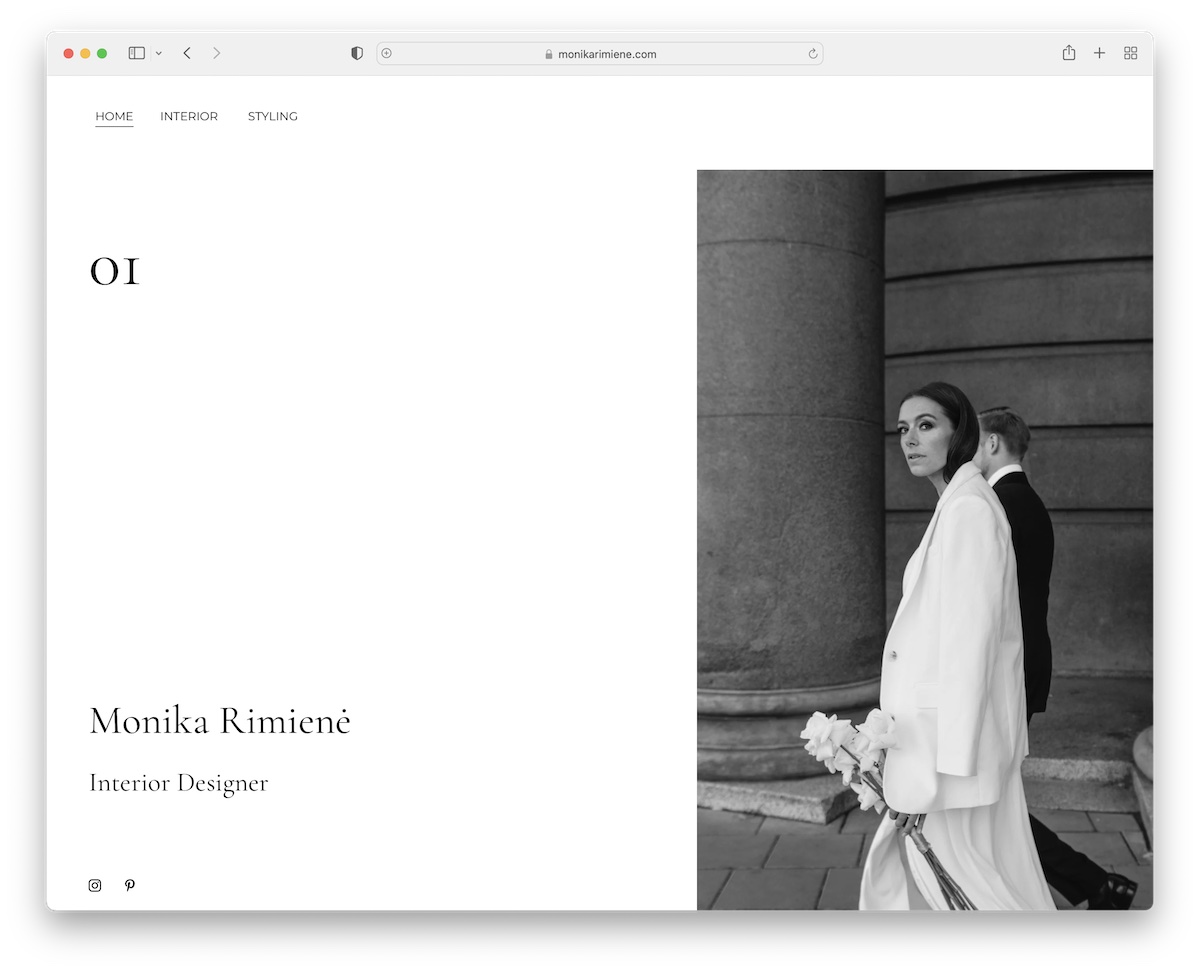Image resolution: width=1200 pixels, height=972 pixels.
Task: Click the forward navigation arrow
Action: [x=217, y=53]
